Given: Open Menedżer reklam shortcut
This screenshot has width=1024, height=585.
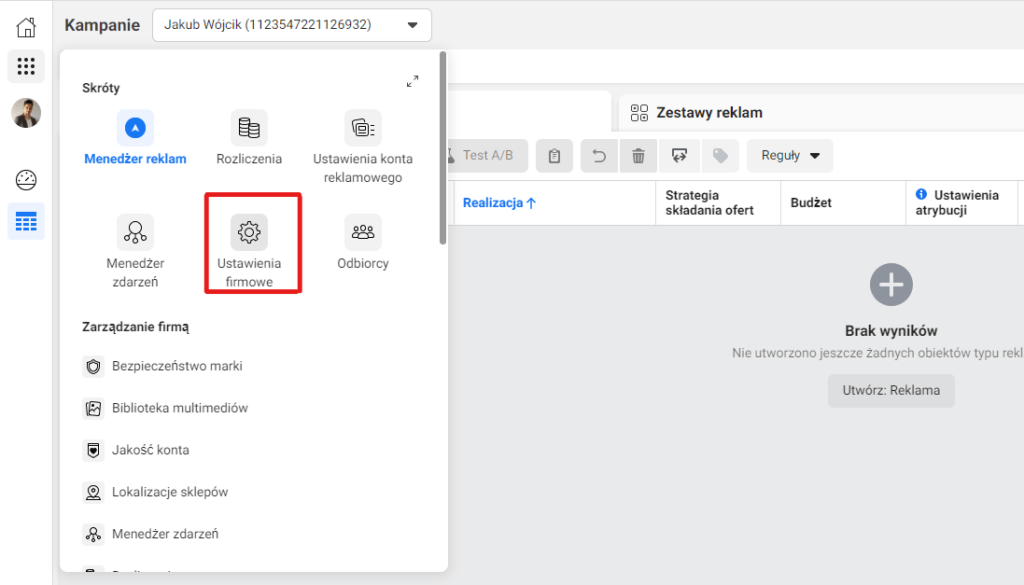Looking at the screenshot, I should click(135, 138).
